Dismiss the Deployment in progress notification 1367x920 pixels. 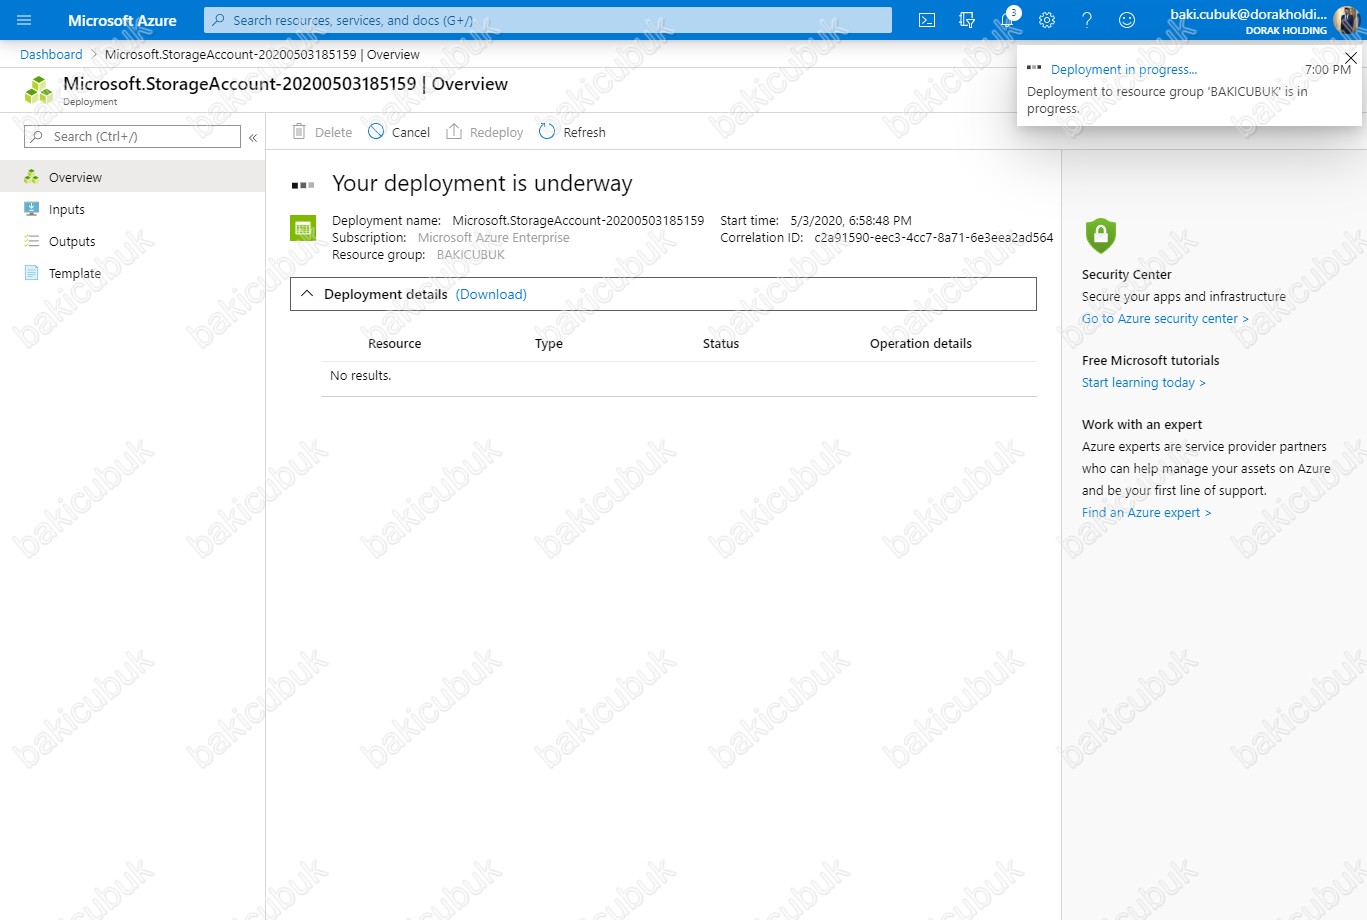1350,58
